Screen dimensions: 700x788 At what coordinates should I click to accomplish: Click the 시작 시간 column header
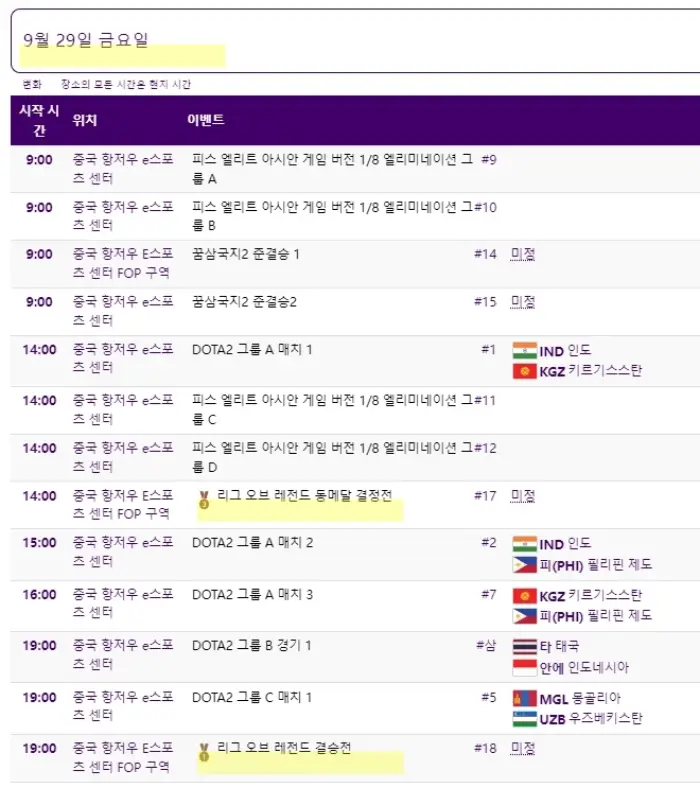pos(39,120)
